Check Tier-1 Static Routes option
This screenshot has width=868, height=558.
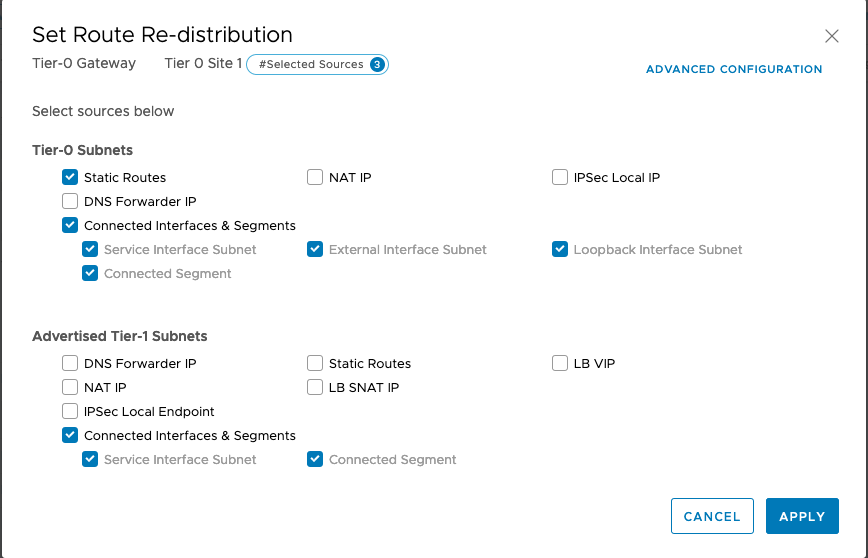315,364
